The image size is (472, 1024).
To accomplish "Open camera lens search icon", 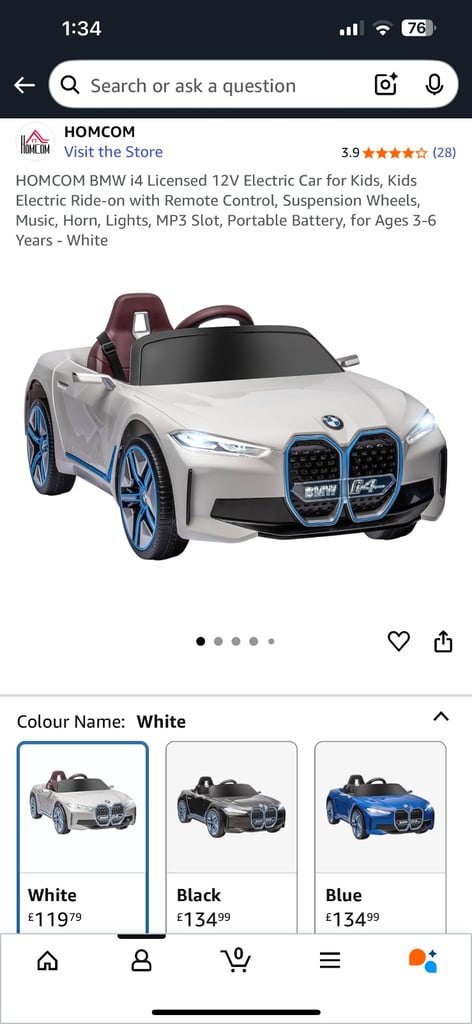I will click(386, 85).
